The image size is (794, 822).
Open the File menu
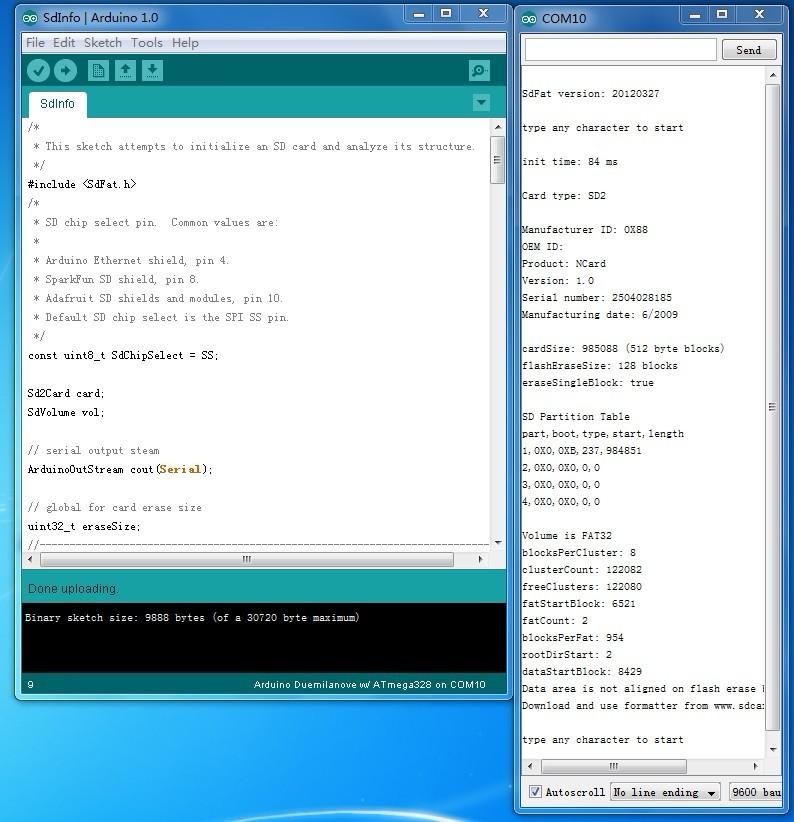tap(35, 42)
